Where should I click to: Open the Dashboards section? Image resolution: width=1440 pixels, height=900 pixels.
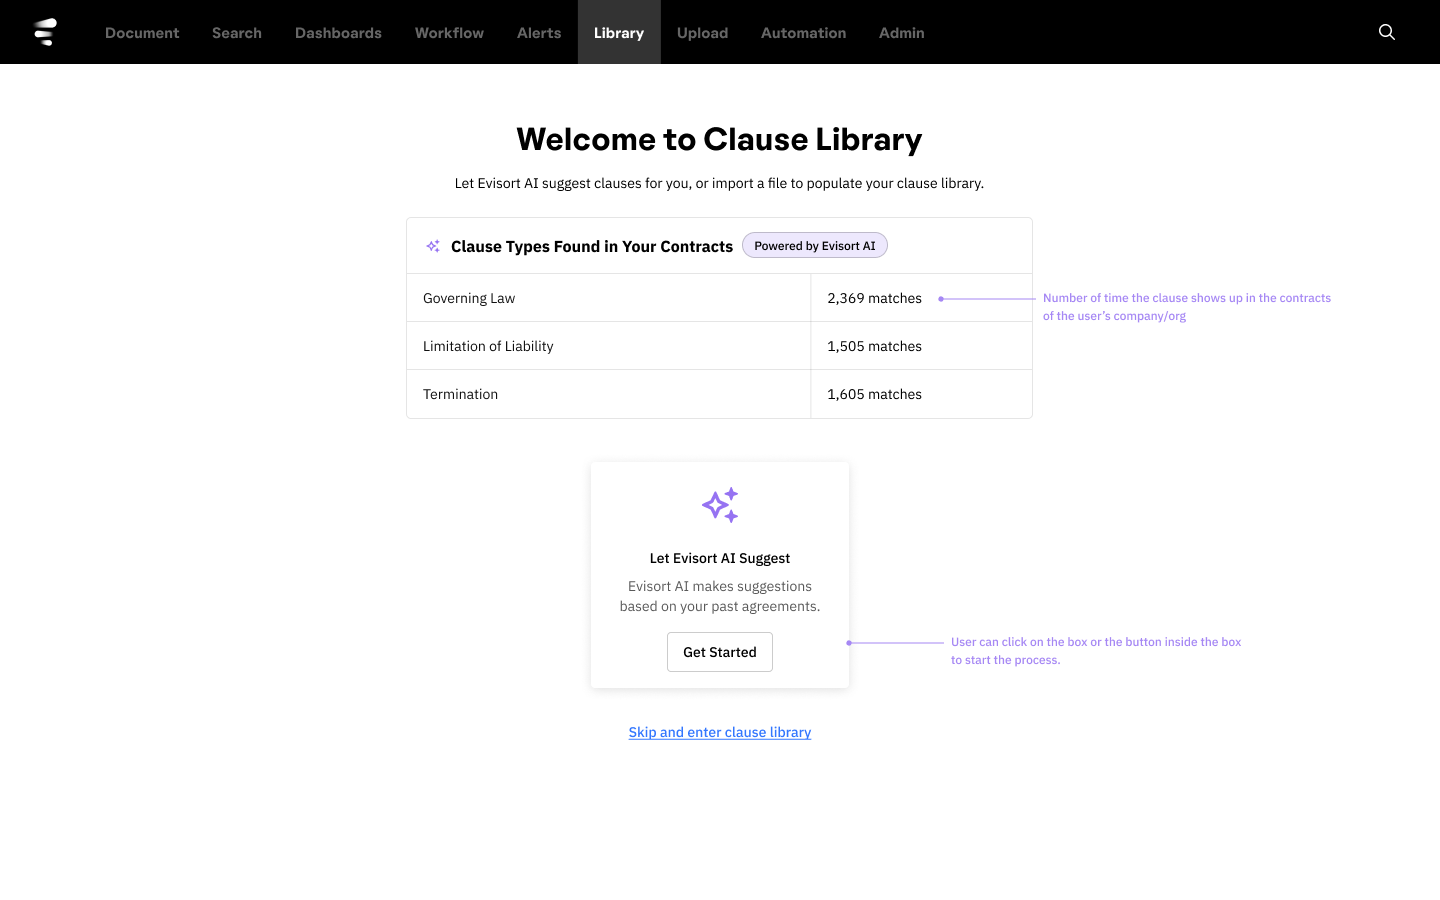tap(338, 32)
